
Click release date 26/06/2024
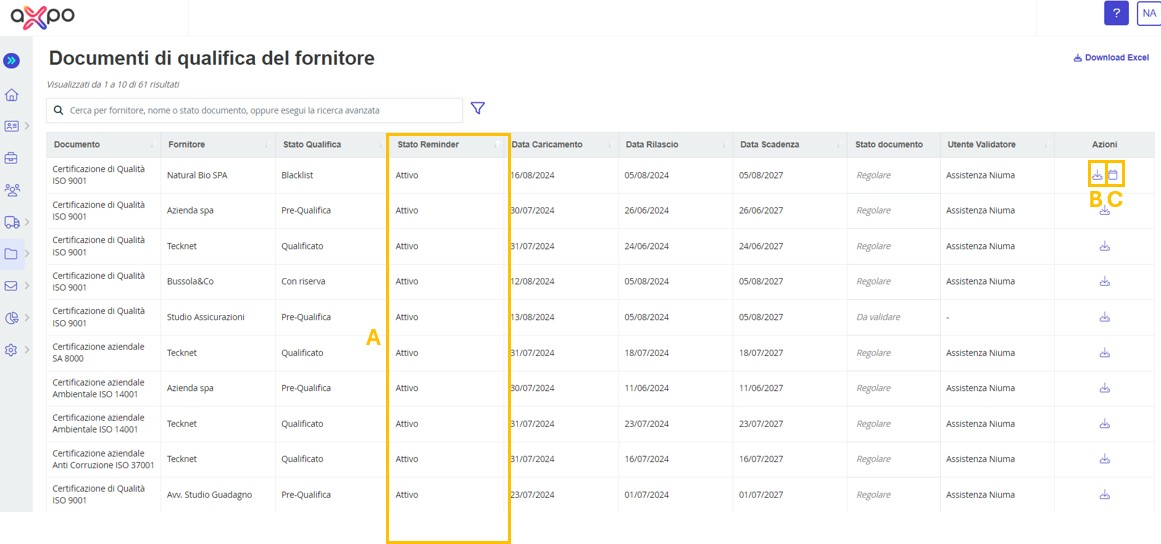(646, 211)
